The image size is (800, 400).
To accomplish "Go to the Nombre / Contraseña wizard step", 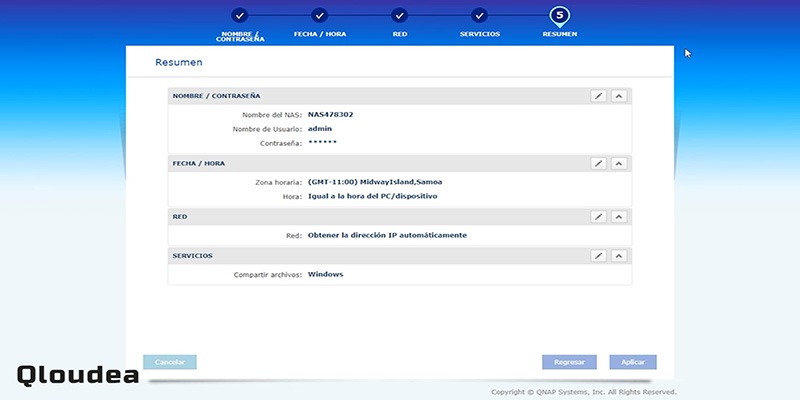I will pos(240,15).
